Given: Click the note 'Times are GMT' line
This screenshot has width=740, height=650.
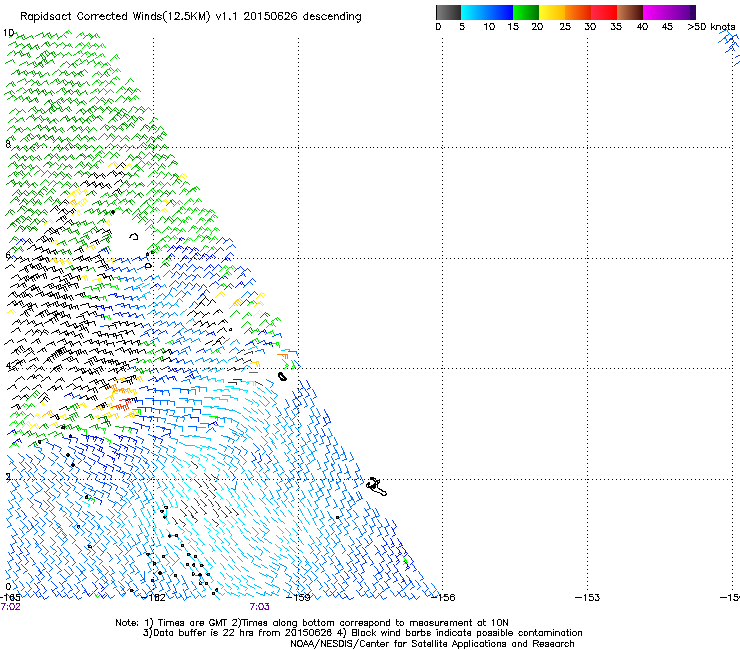Looking at the screenshot, I should pyautogui.click(x=312, y=623).
